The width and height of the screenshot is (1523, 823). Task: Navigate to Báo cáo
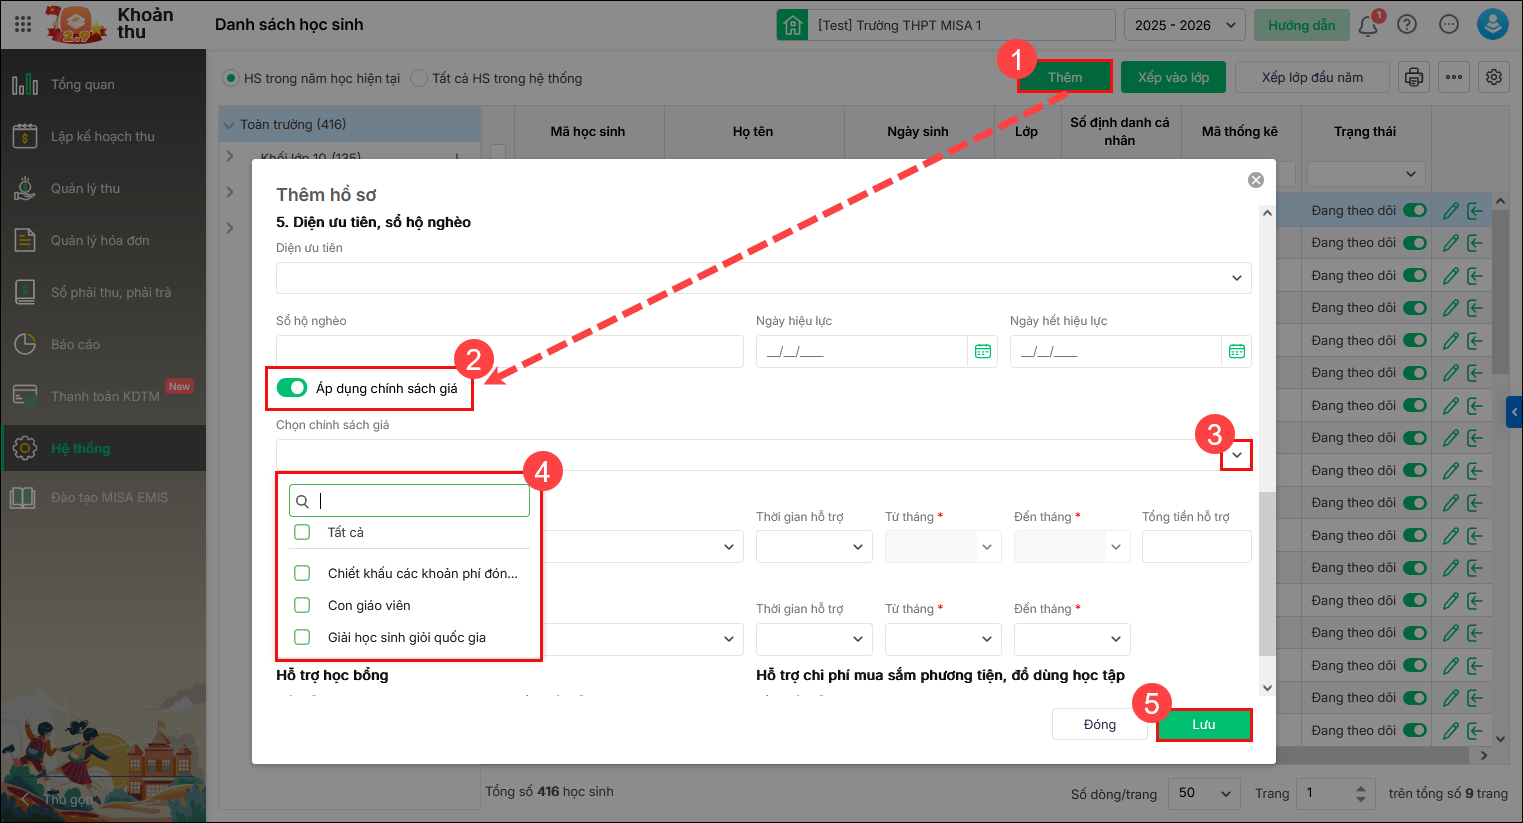tap(103, 344)
